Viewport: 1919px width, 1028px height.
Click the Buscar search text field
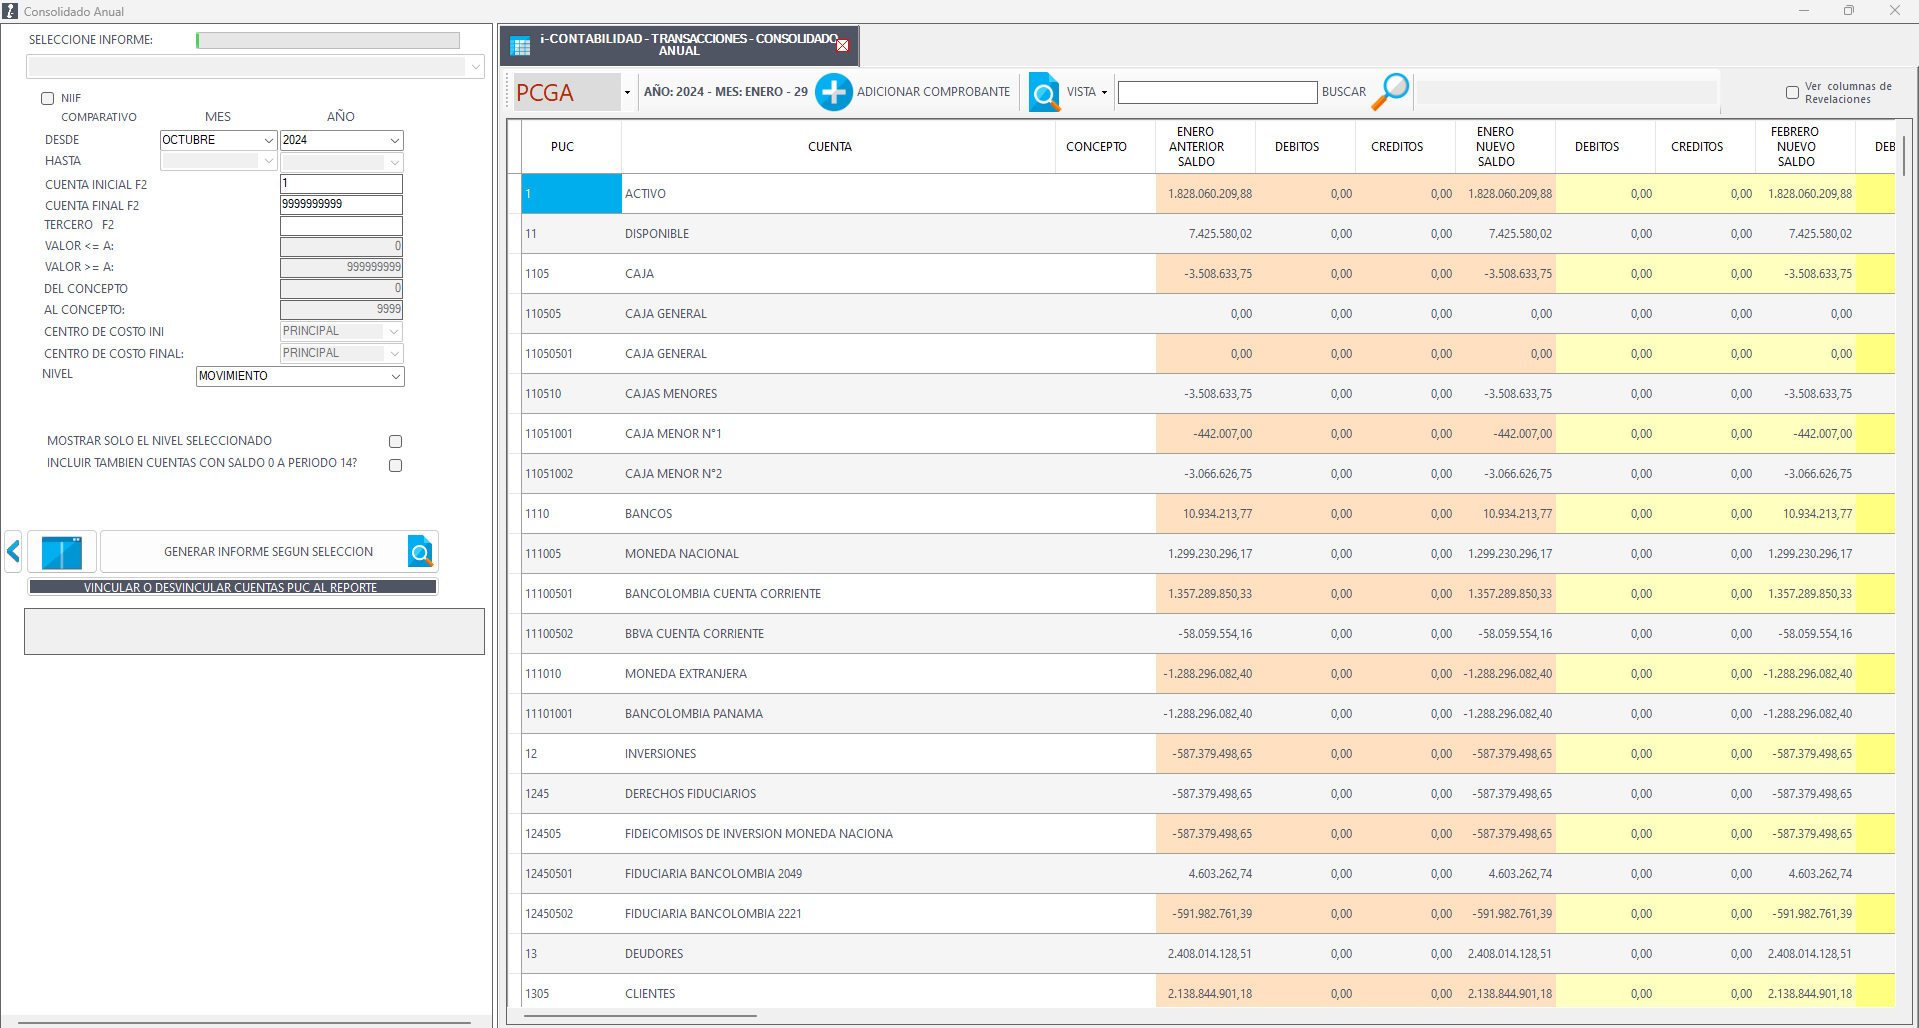tap(1216, 92)
